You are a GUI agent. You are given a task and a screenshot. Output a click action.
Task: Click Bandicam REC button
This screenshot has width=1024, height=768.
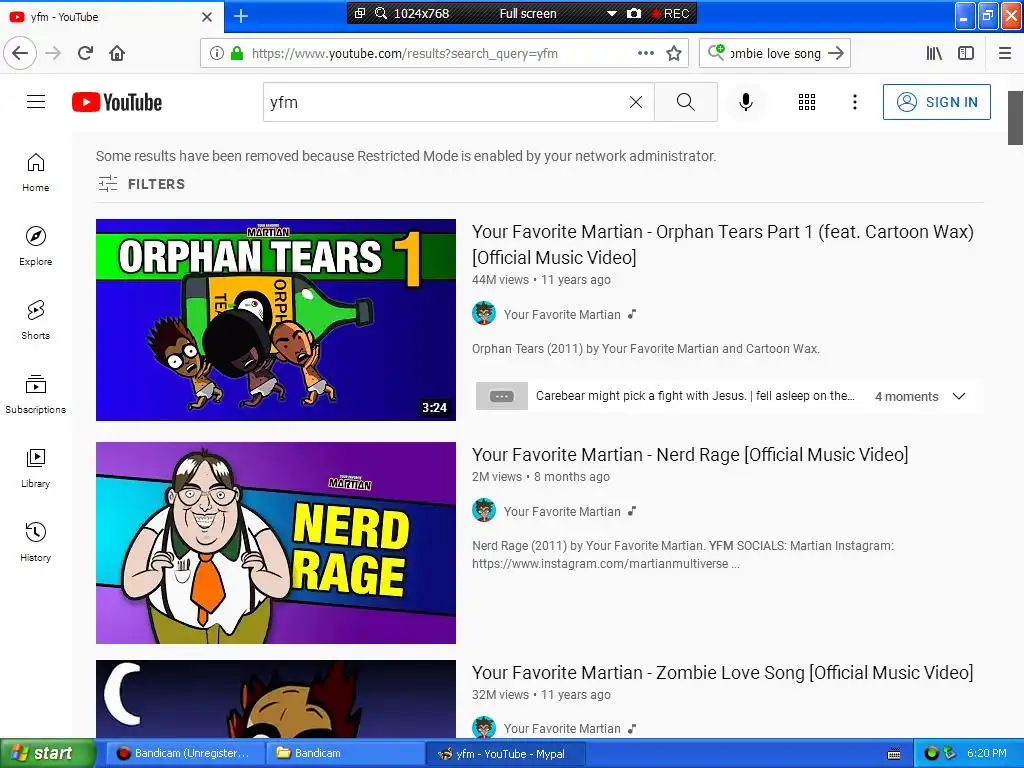click(x=670, y=14)
